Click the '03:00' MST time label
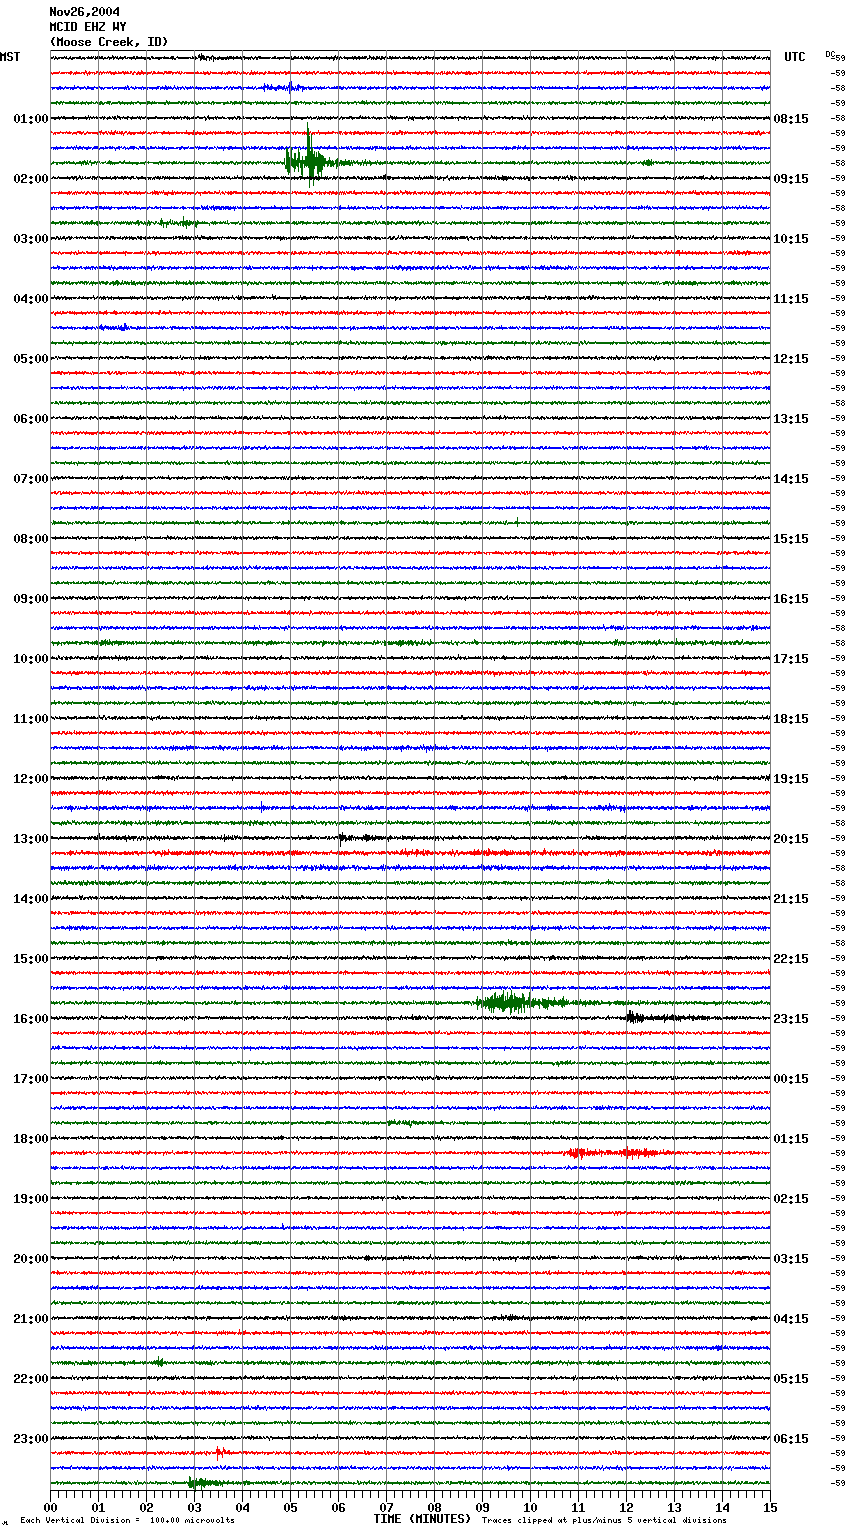 tap(31, 239)
